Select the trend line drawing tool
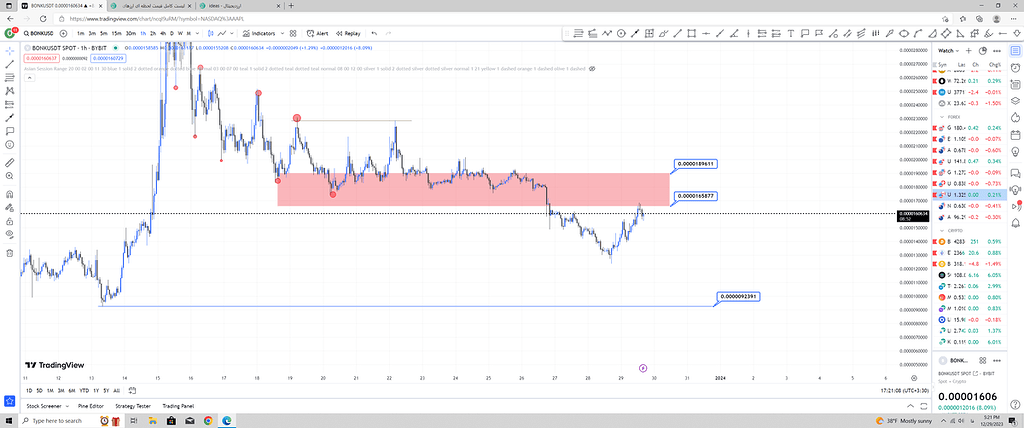Viewport: 1024px width, 428px height. 10,63
